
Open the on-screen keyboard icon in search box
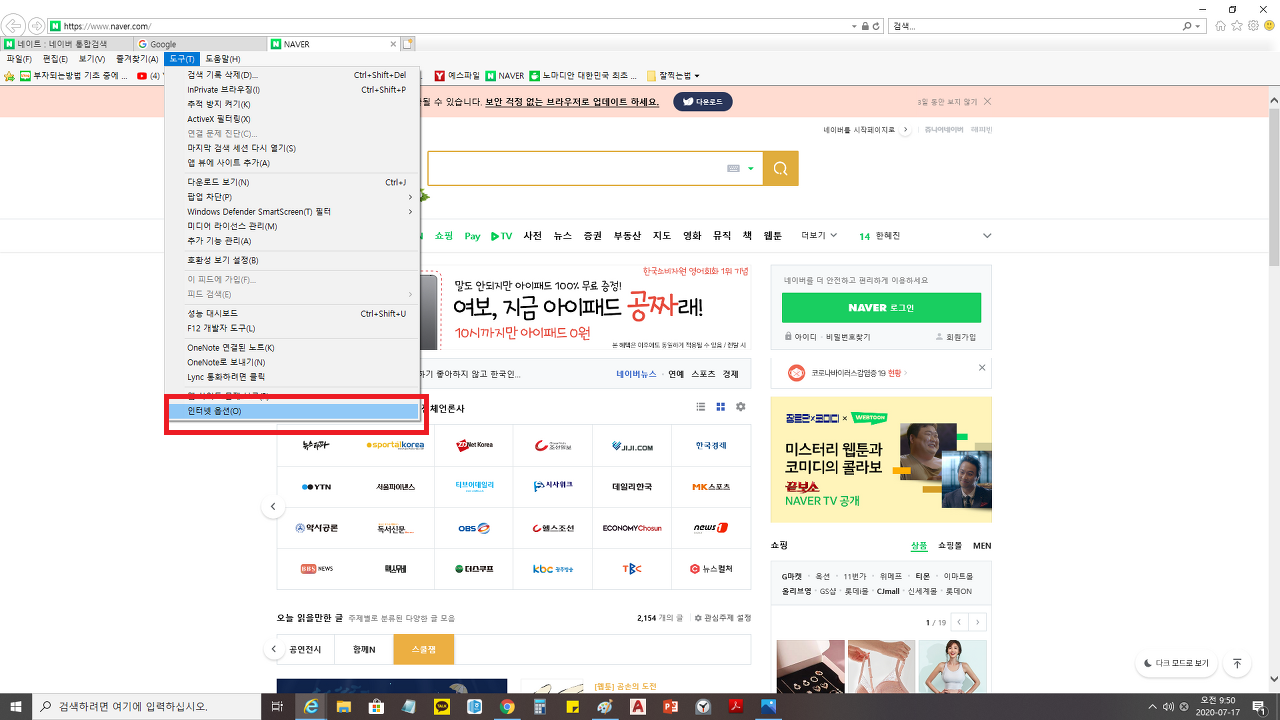click(x=733, y=169)
